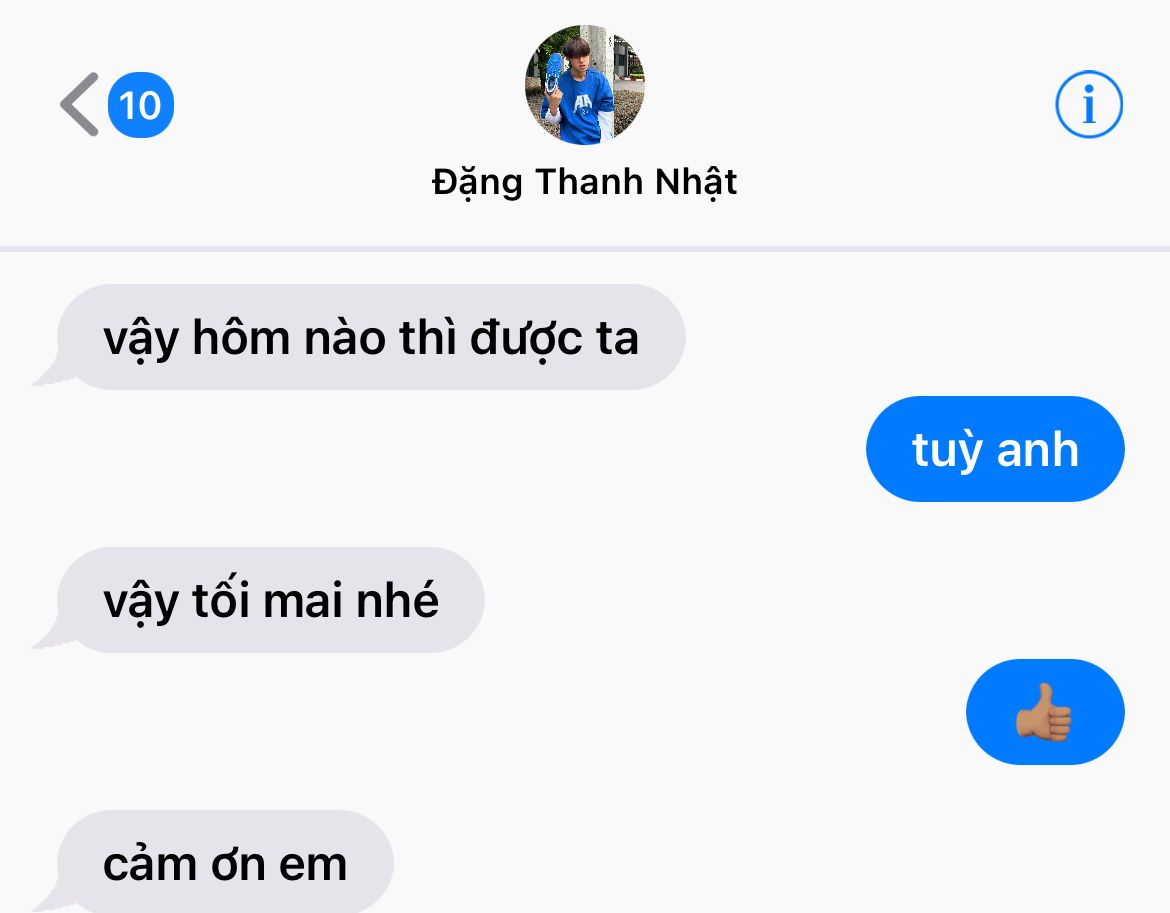Image resolution: width=1170 pixels, height=913 pixels.
Task: Tap the word 'vậy' in 'vậy tối mai nhé'
Action: coord(140,603)
